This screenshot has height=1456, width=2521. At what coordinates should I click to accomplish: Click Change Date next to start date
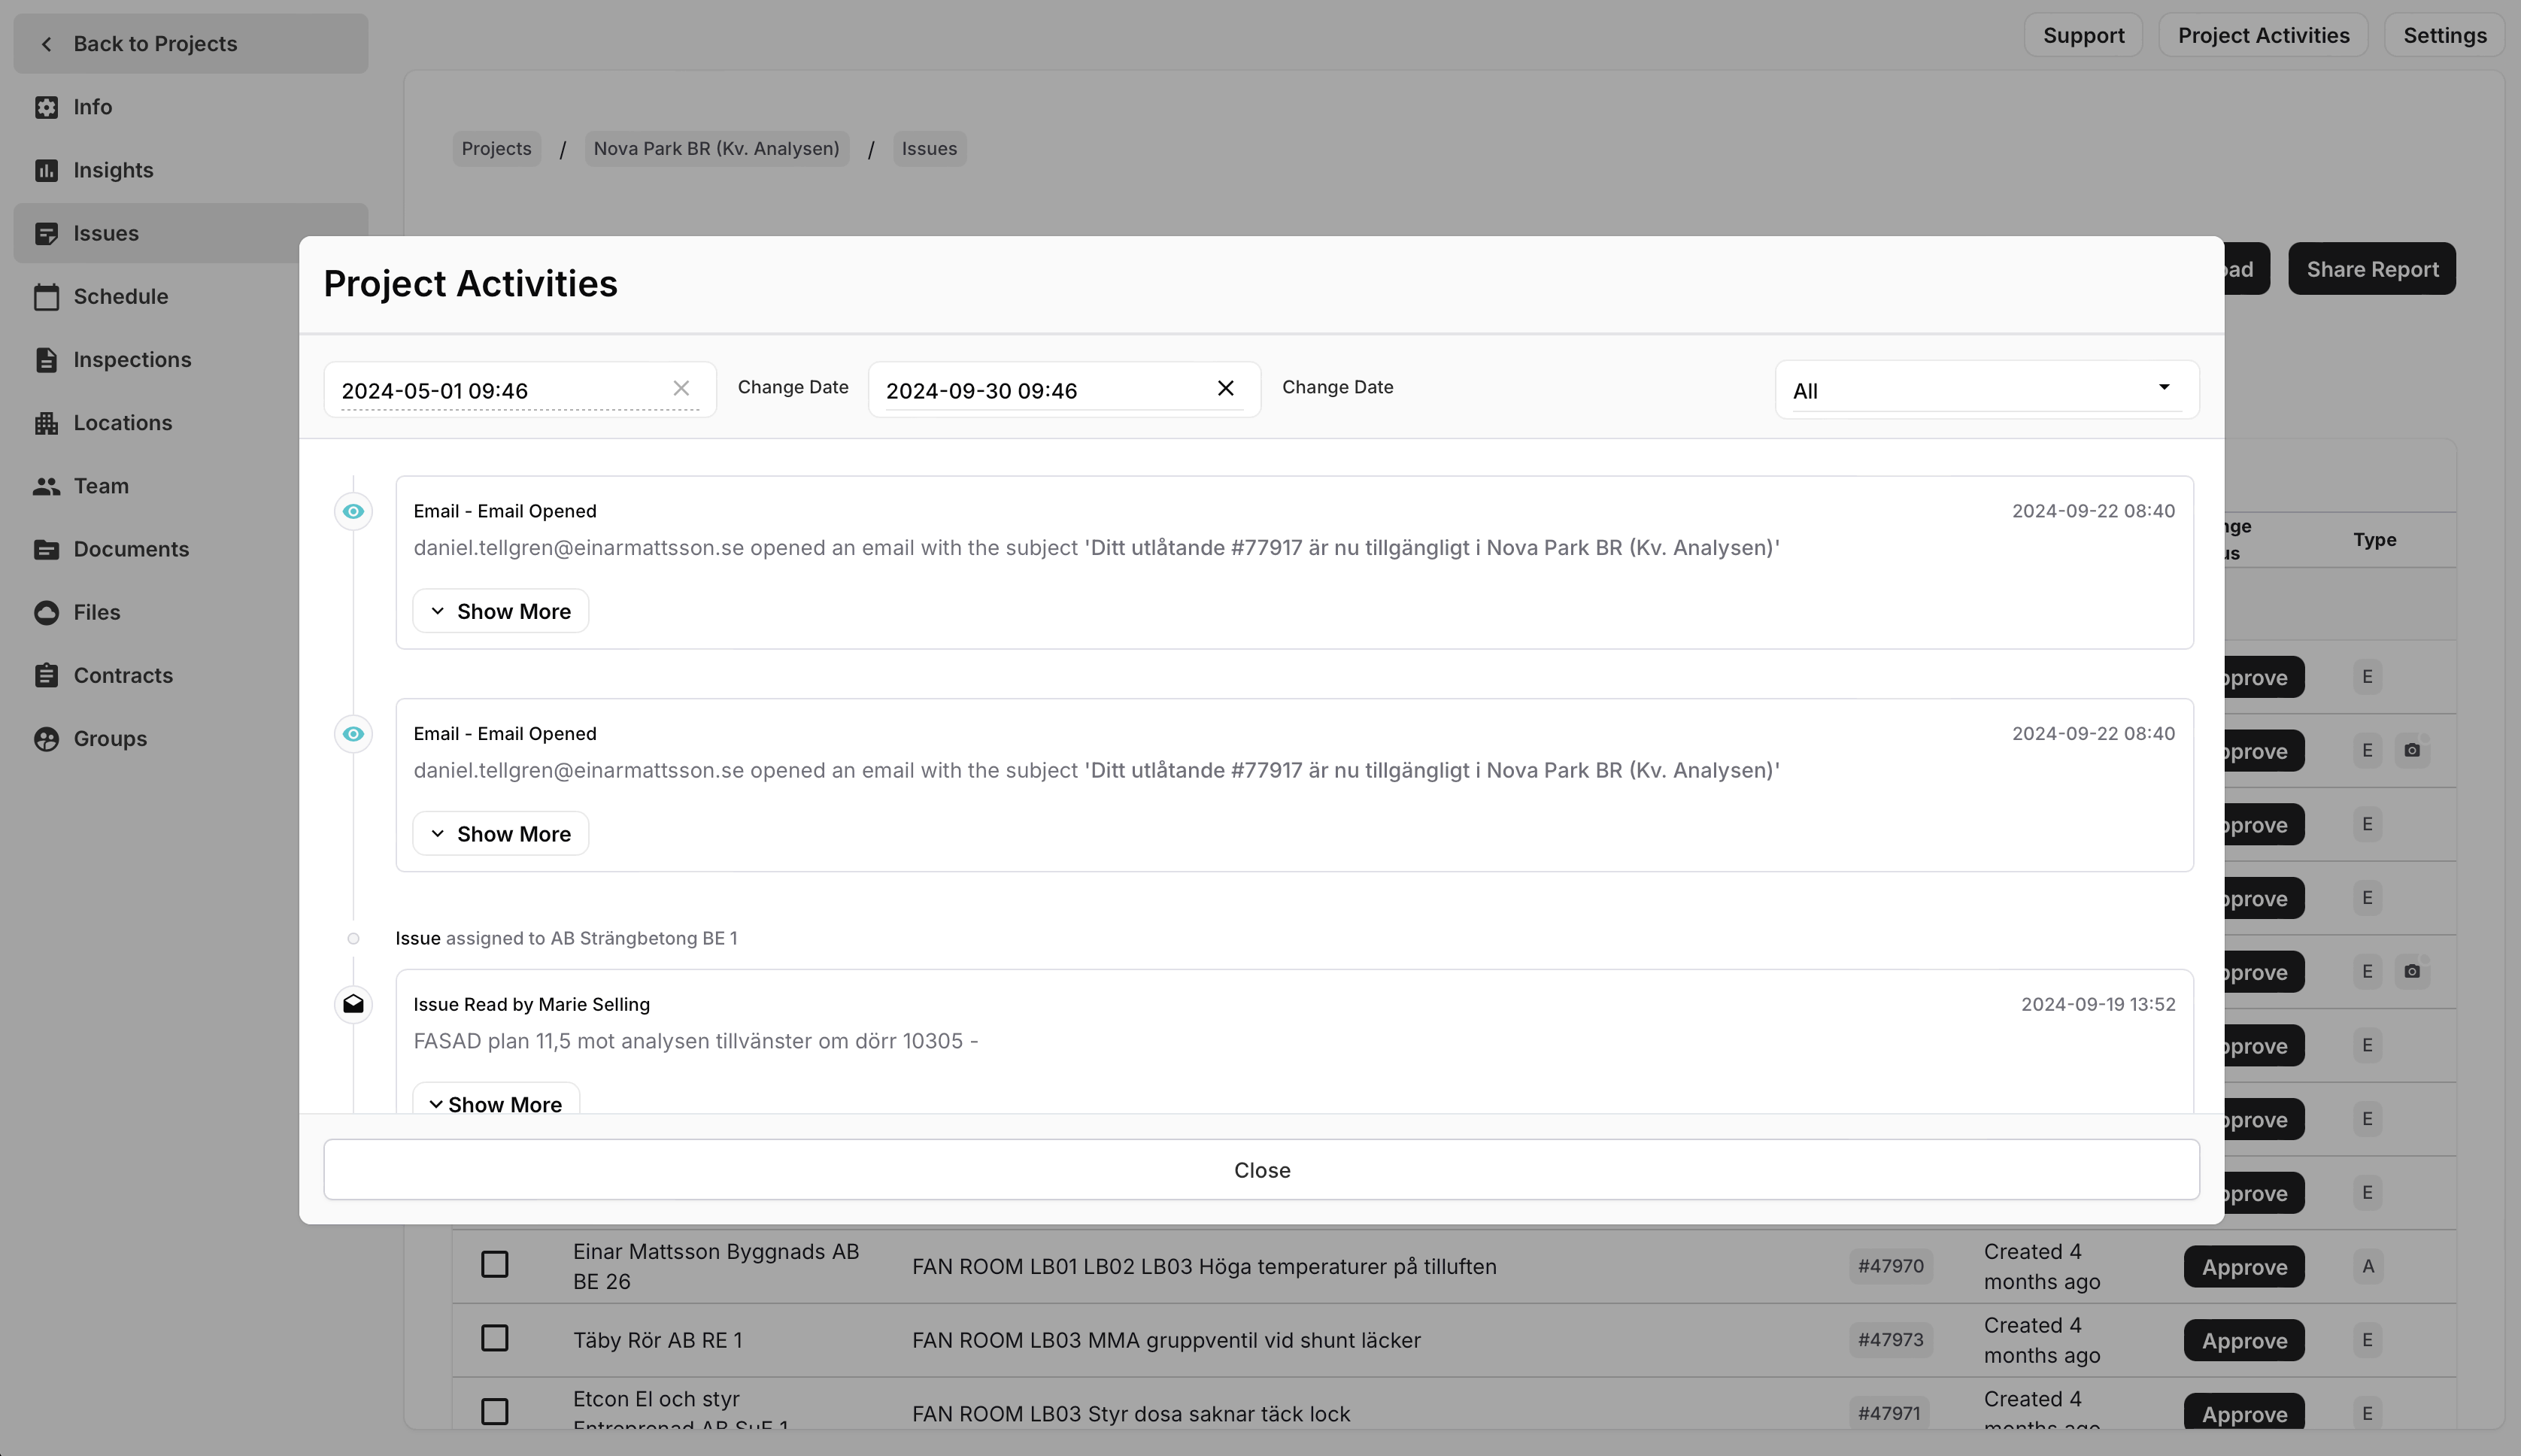click(793, 387)
